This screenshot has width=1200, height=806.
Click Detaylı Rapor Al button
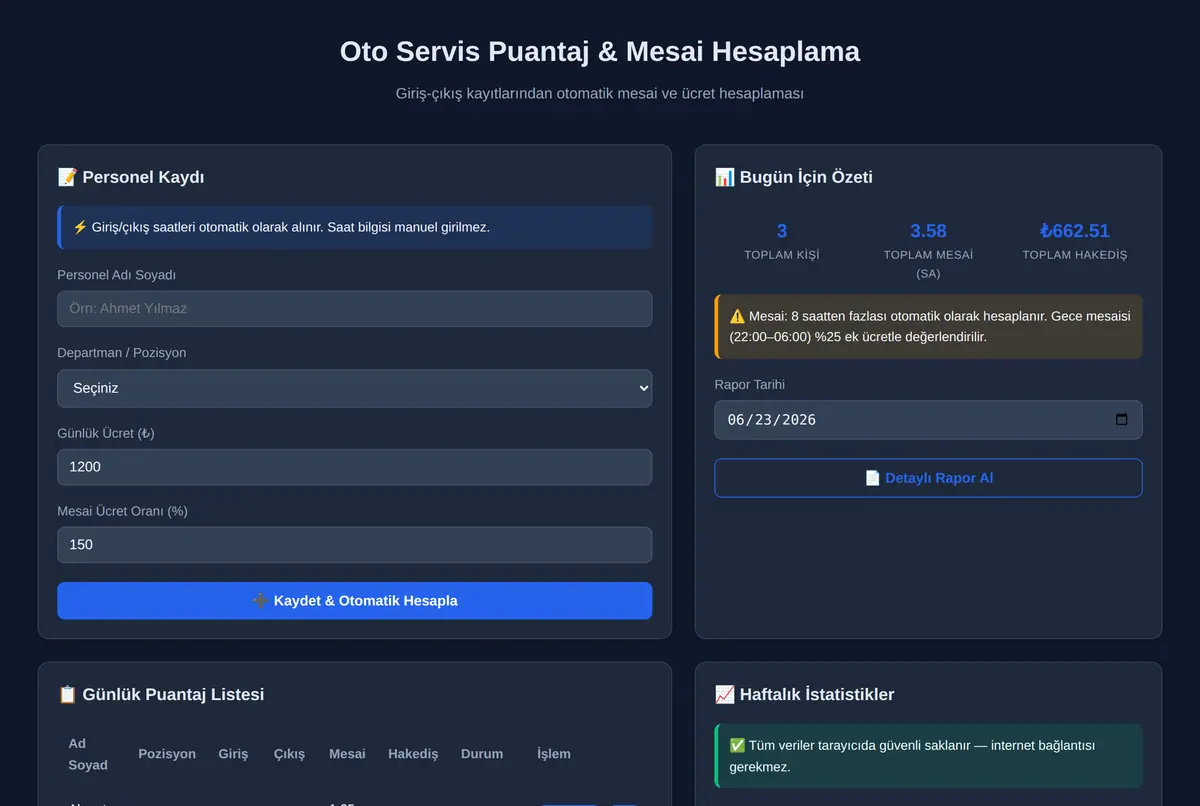928,478
